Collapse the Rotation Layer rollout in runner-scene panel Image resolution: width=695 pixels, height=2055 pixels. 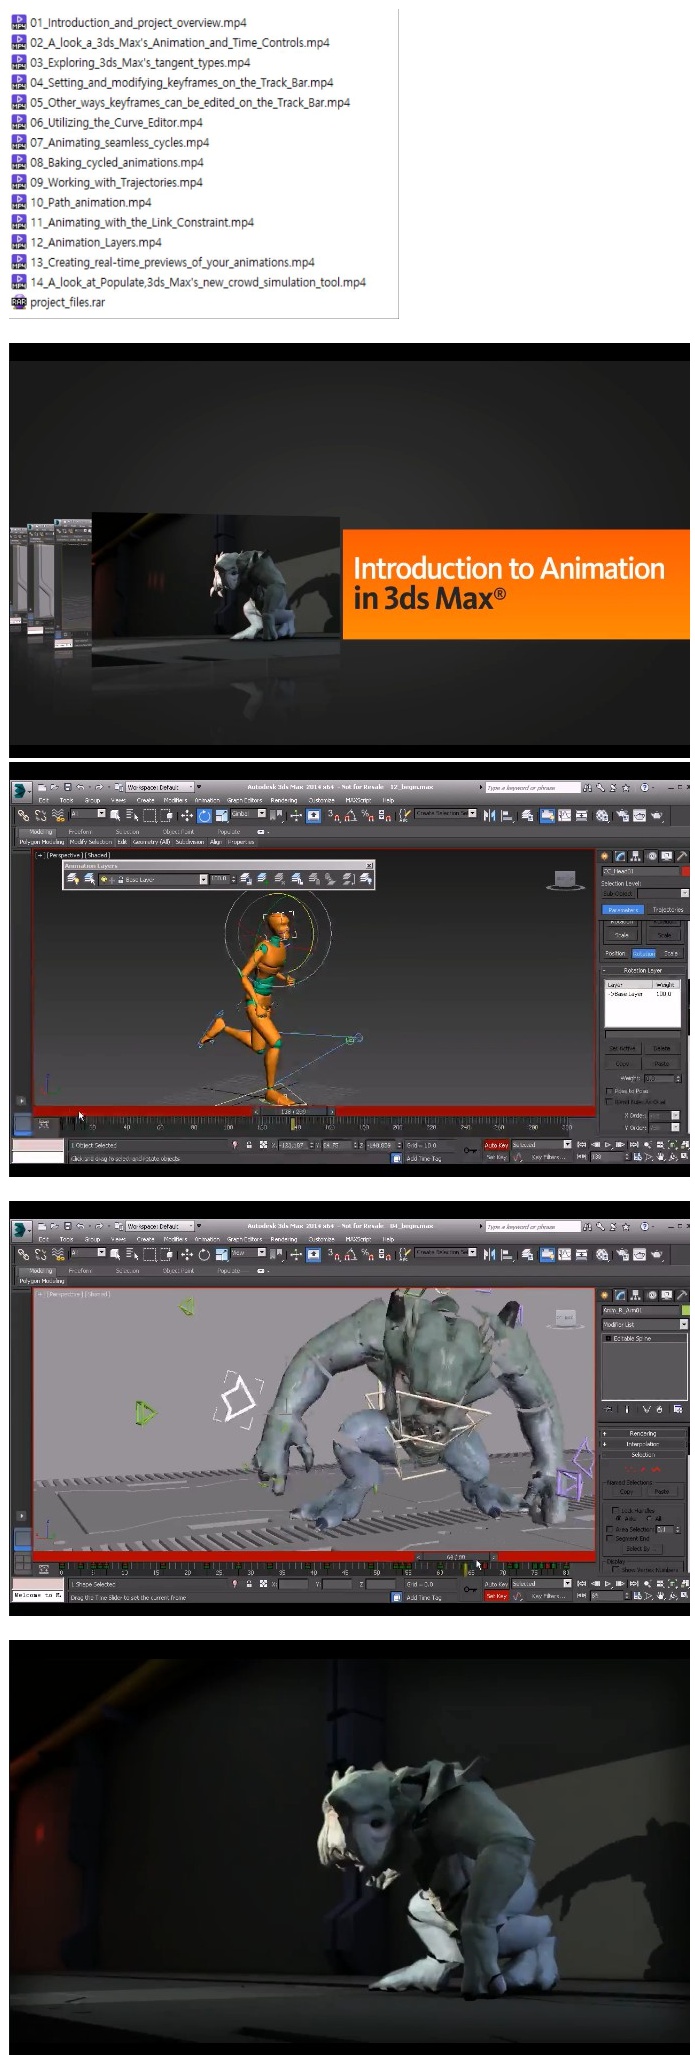(x=644, y=971)
